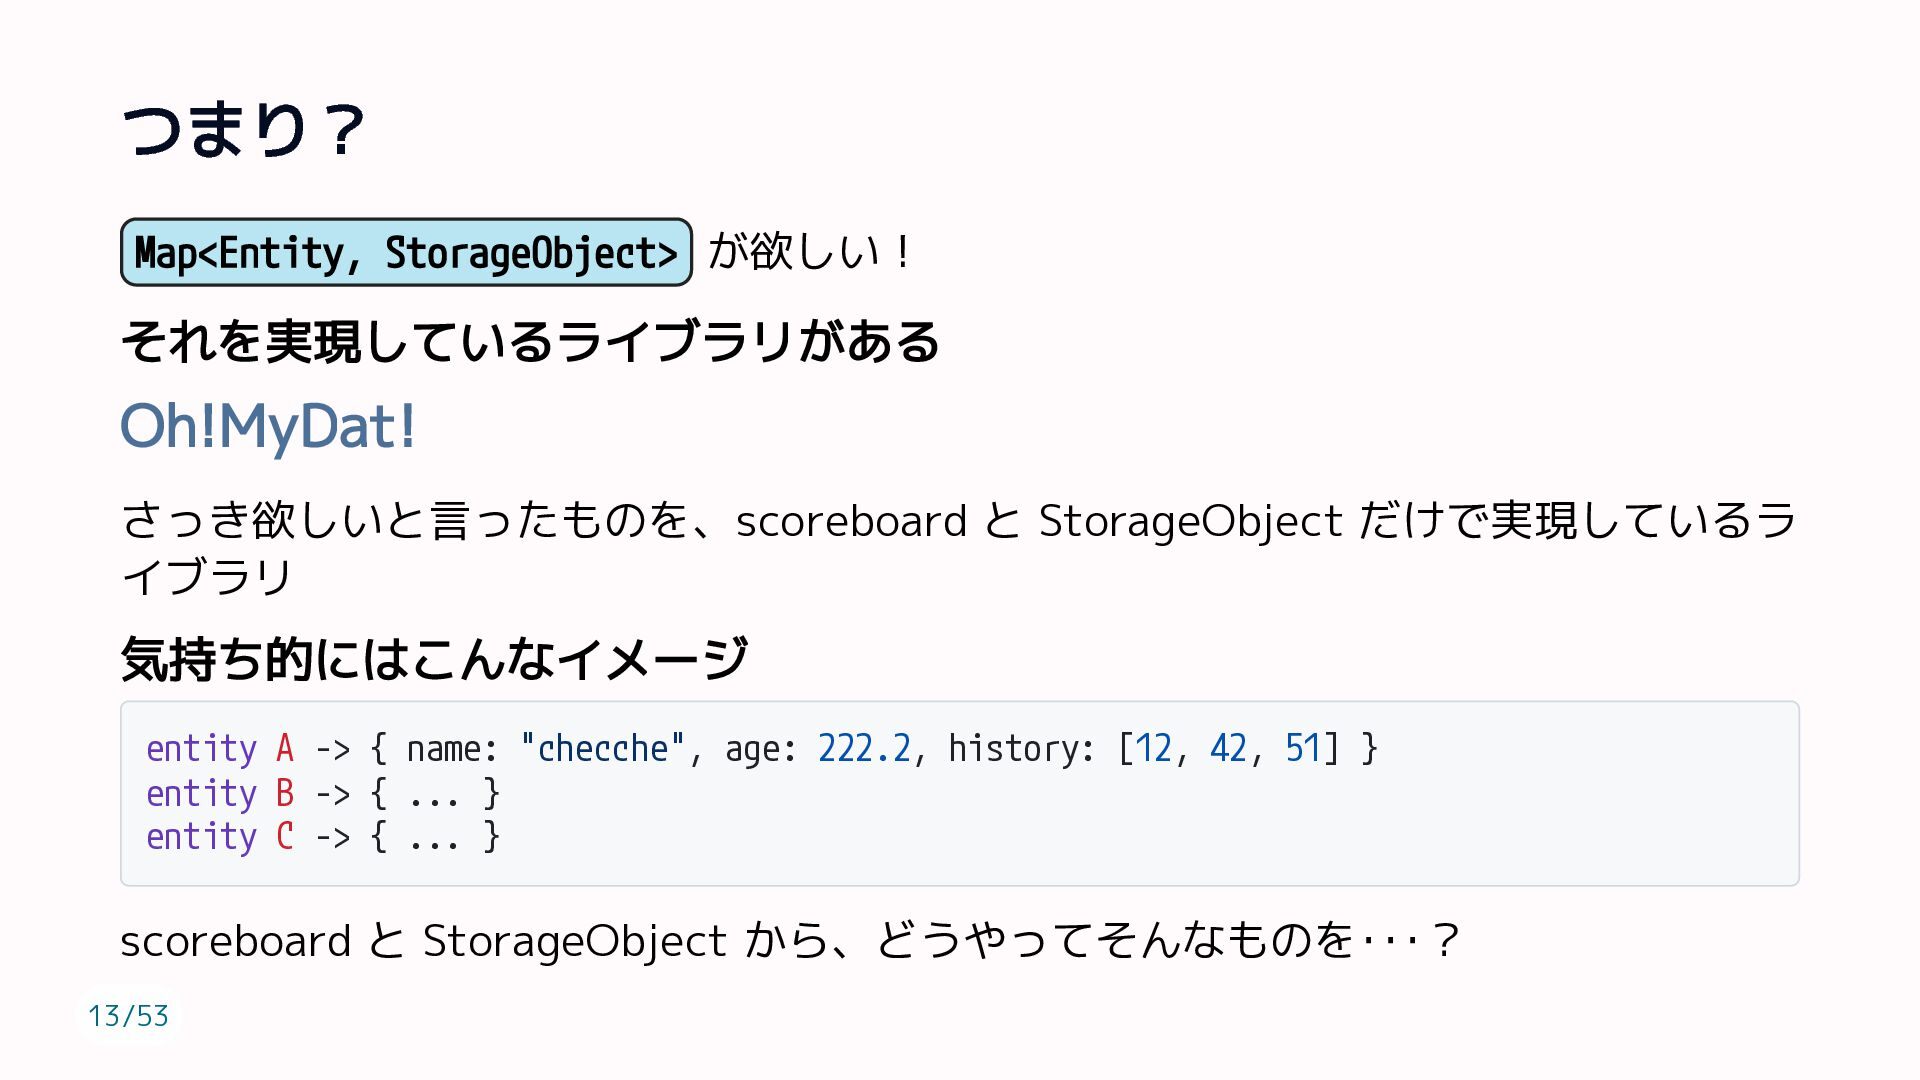Click the final line ending そんなものを･･･？
The height and width of the screenshot is (1080, 1920).
790,941
